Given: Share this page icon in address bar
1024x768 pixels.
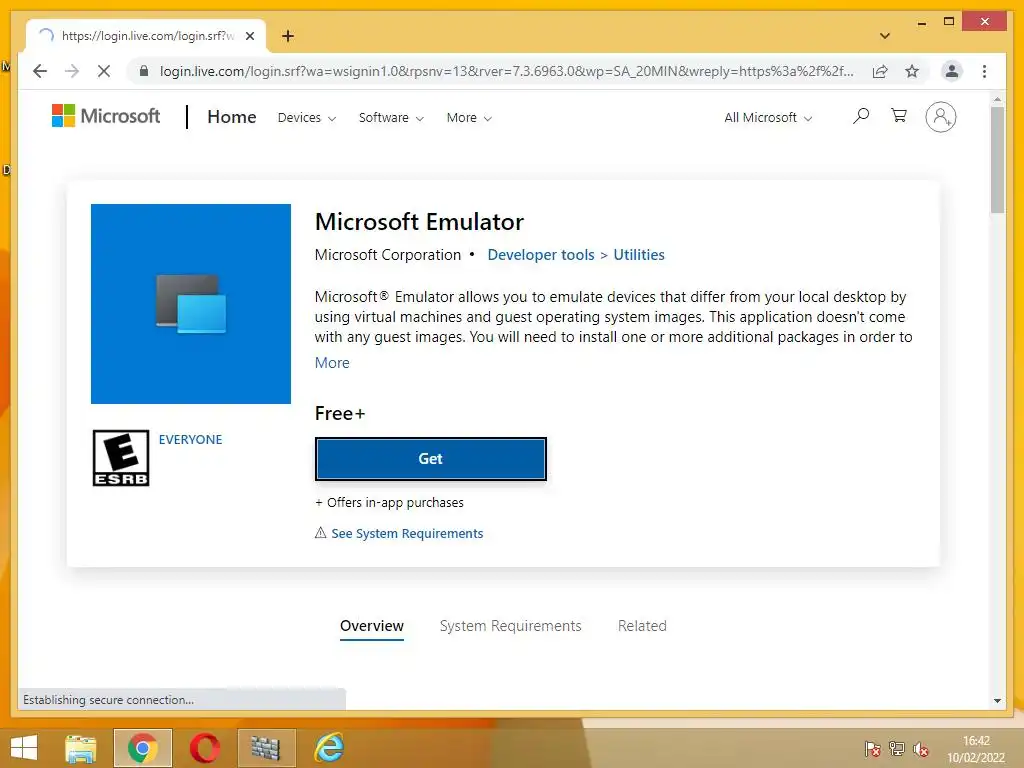Looking at the screenshot, I should point(880,71).
